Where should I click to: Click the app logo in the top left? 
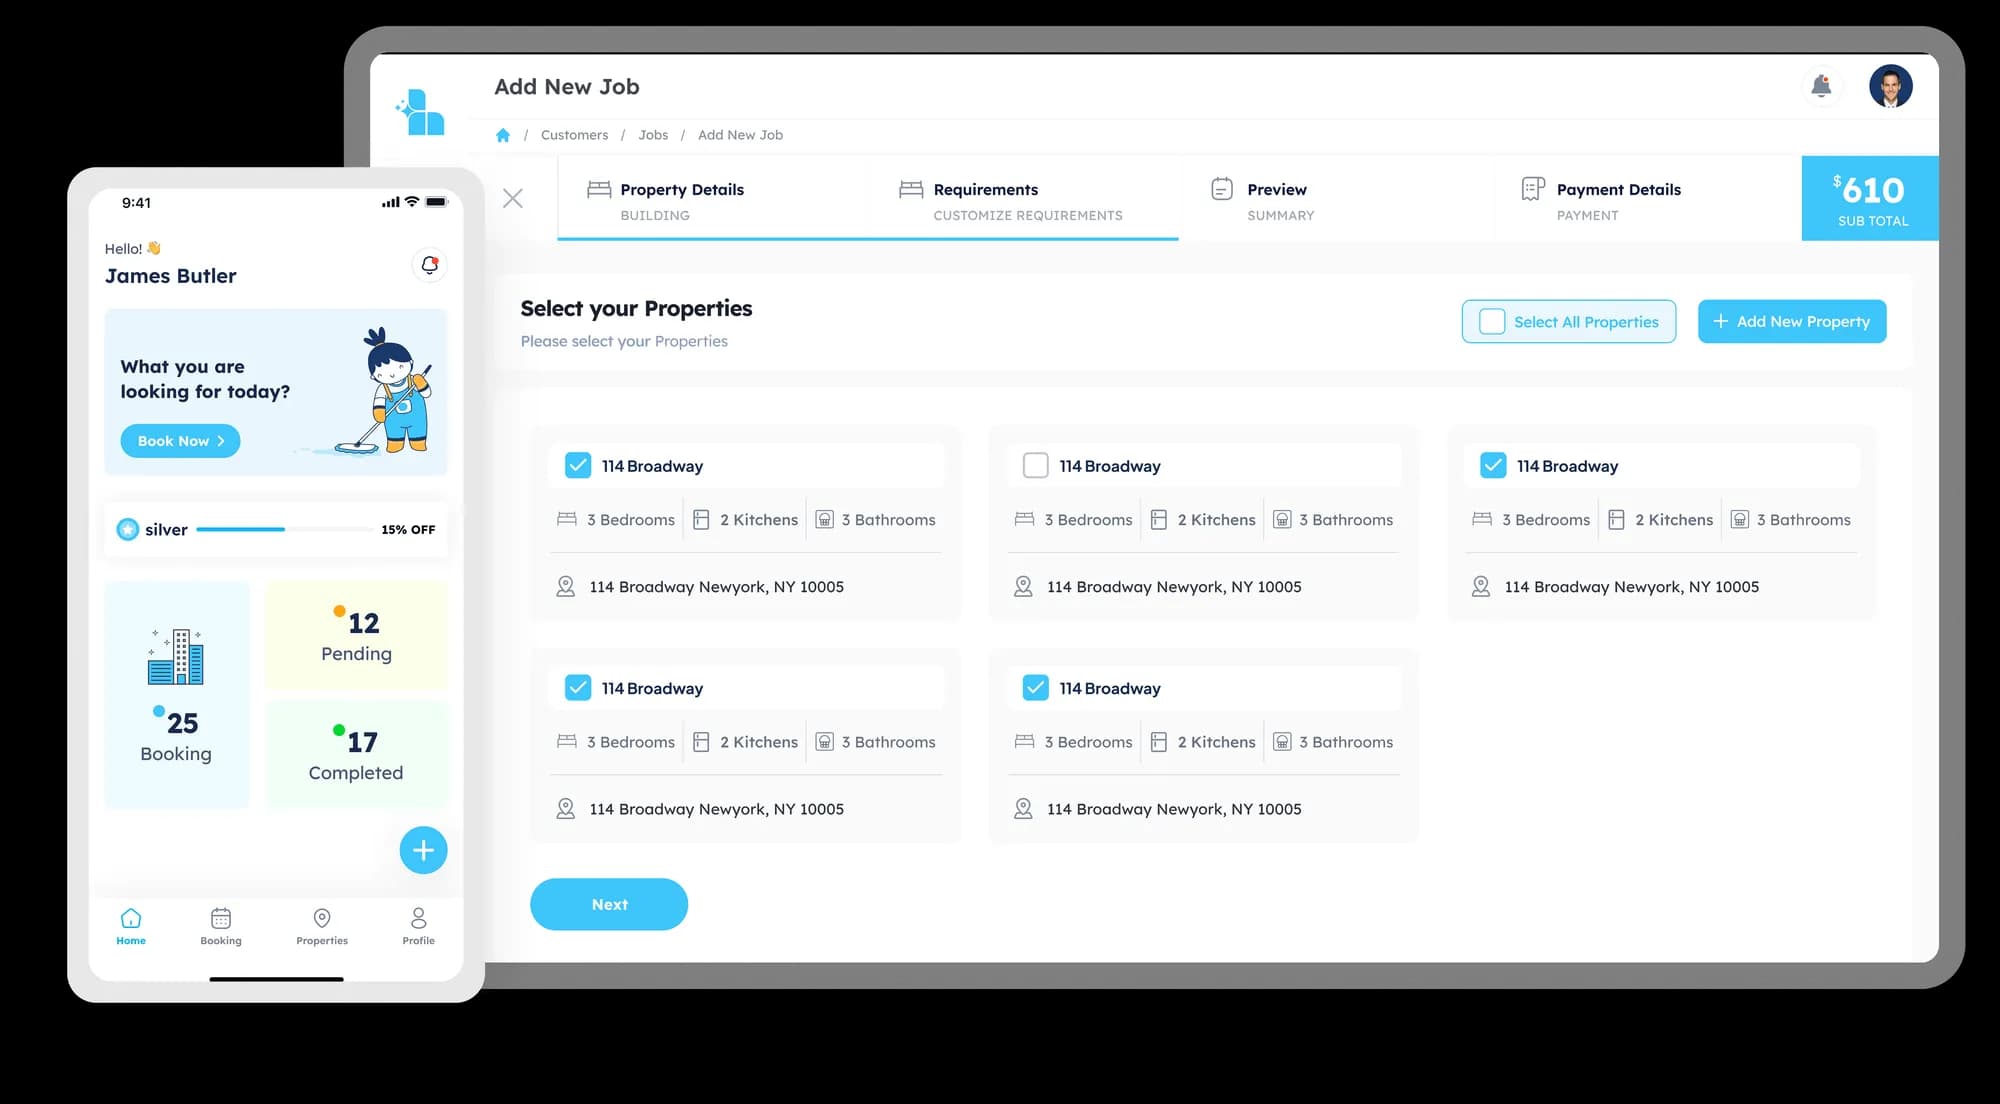pyautogui.click(x=421, y=112)
